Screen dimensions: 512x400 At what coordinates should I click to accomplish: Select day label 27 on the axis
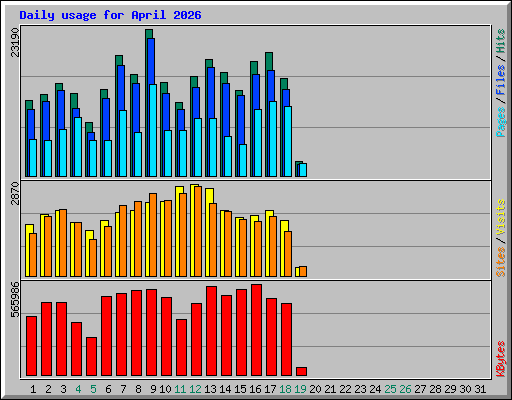(420, 389)
